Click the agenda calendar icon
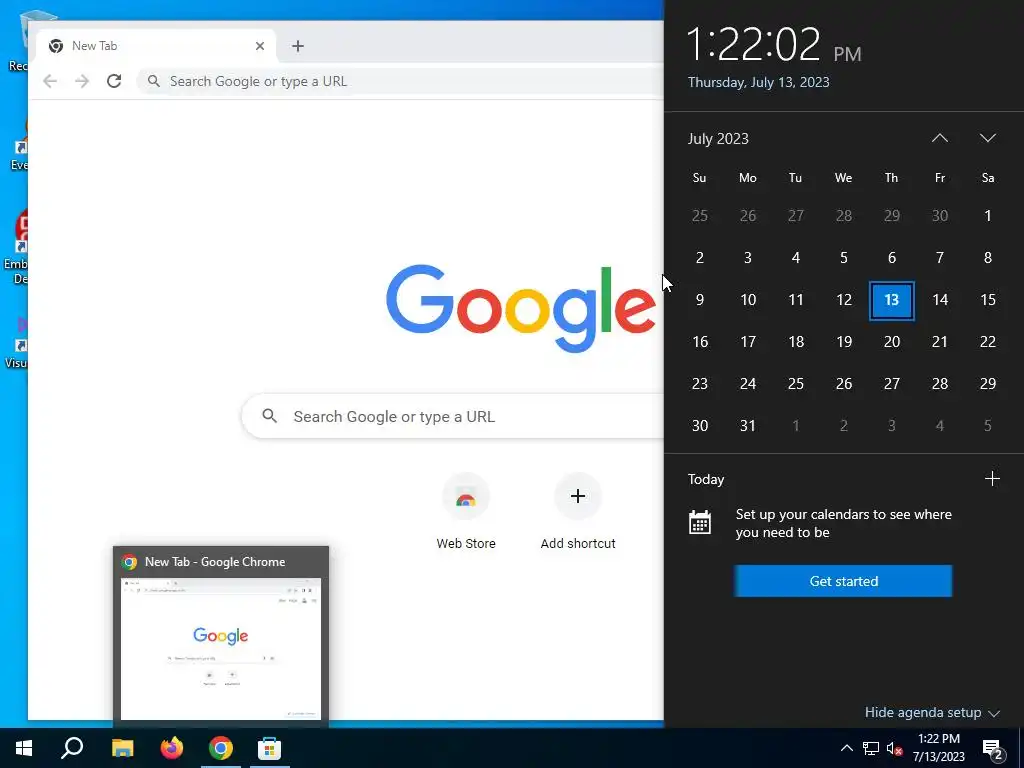This screenshot has height=768, width=1024. pos(699,522)
